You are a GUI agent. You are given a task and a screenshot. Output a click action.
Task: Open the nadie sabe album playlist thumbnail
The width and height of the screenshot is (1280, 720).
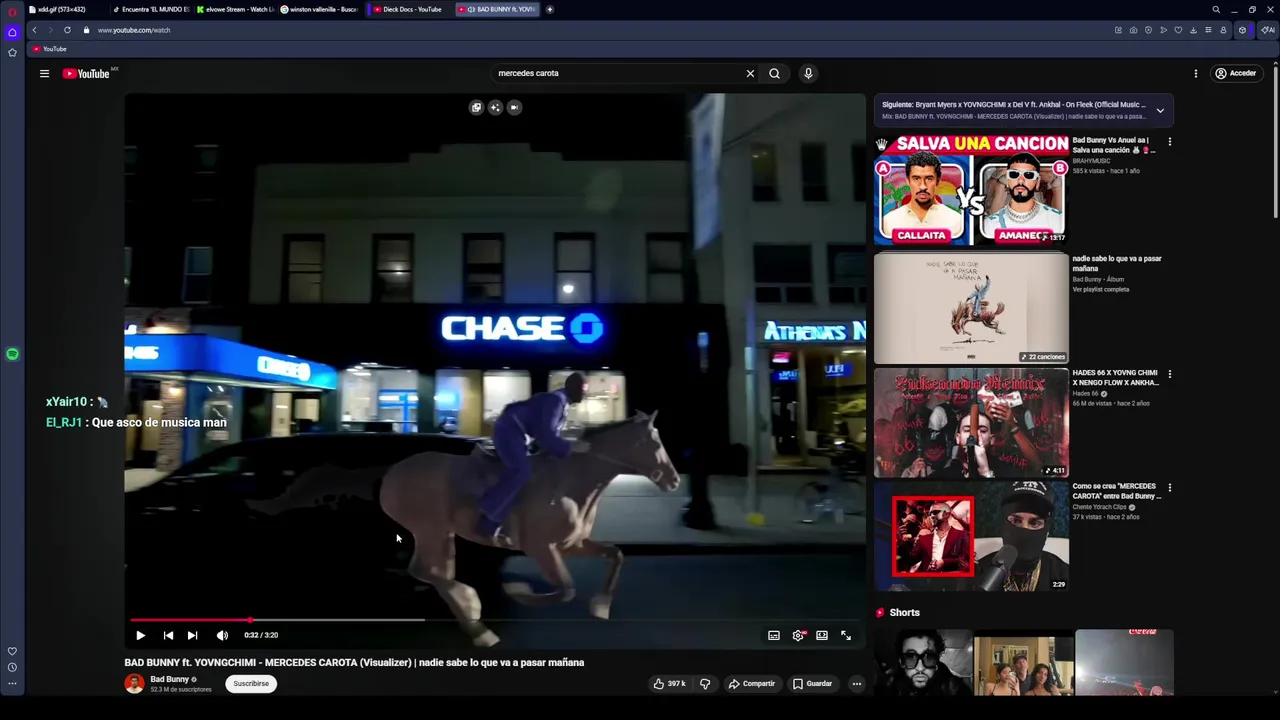[971, 307]
